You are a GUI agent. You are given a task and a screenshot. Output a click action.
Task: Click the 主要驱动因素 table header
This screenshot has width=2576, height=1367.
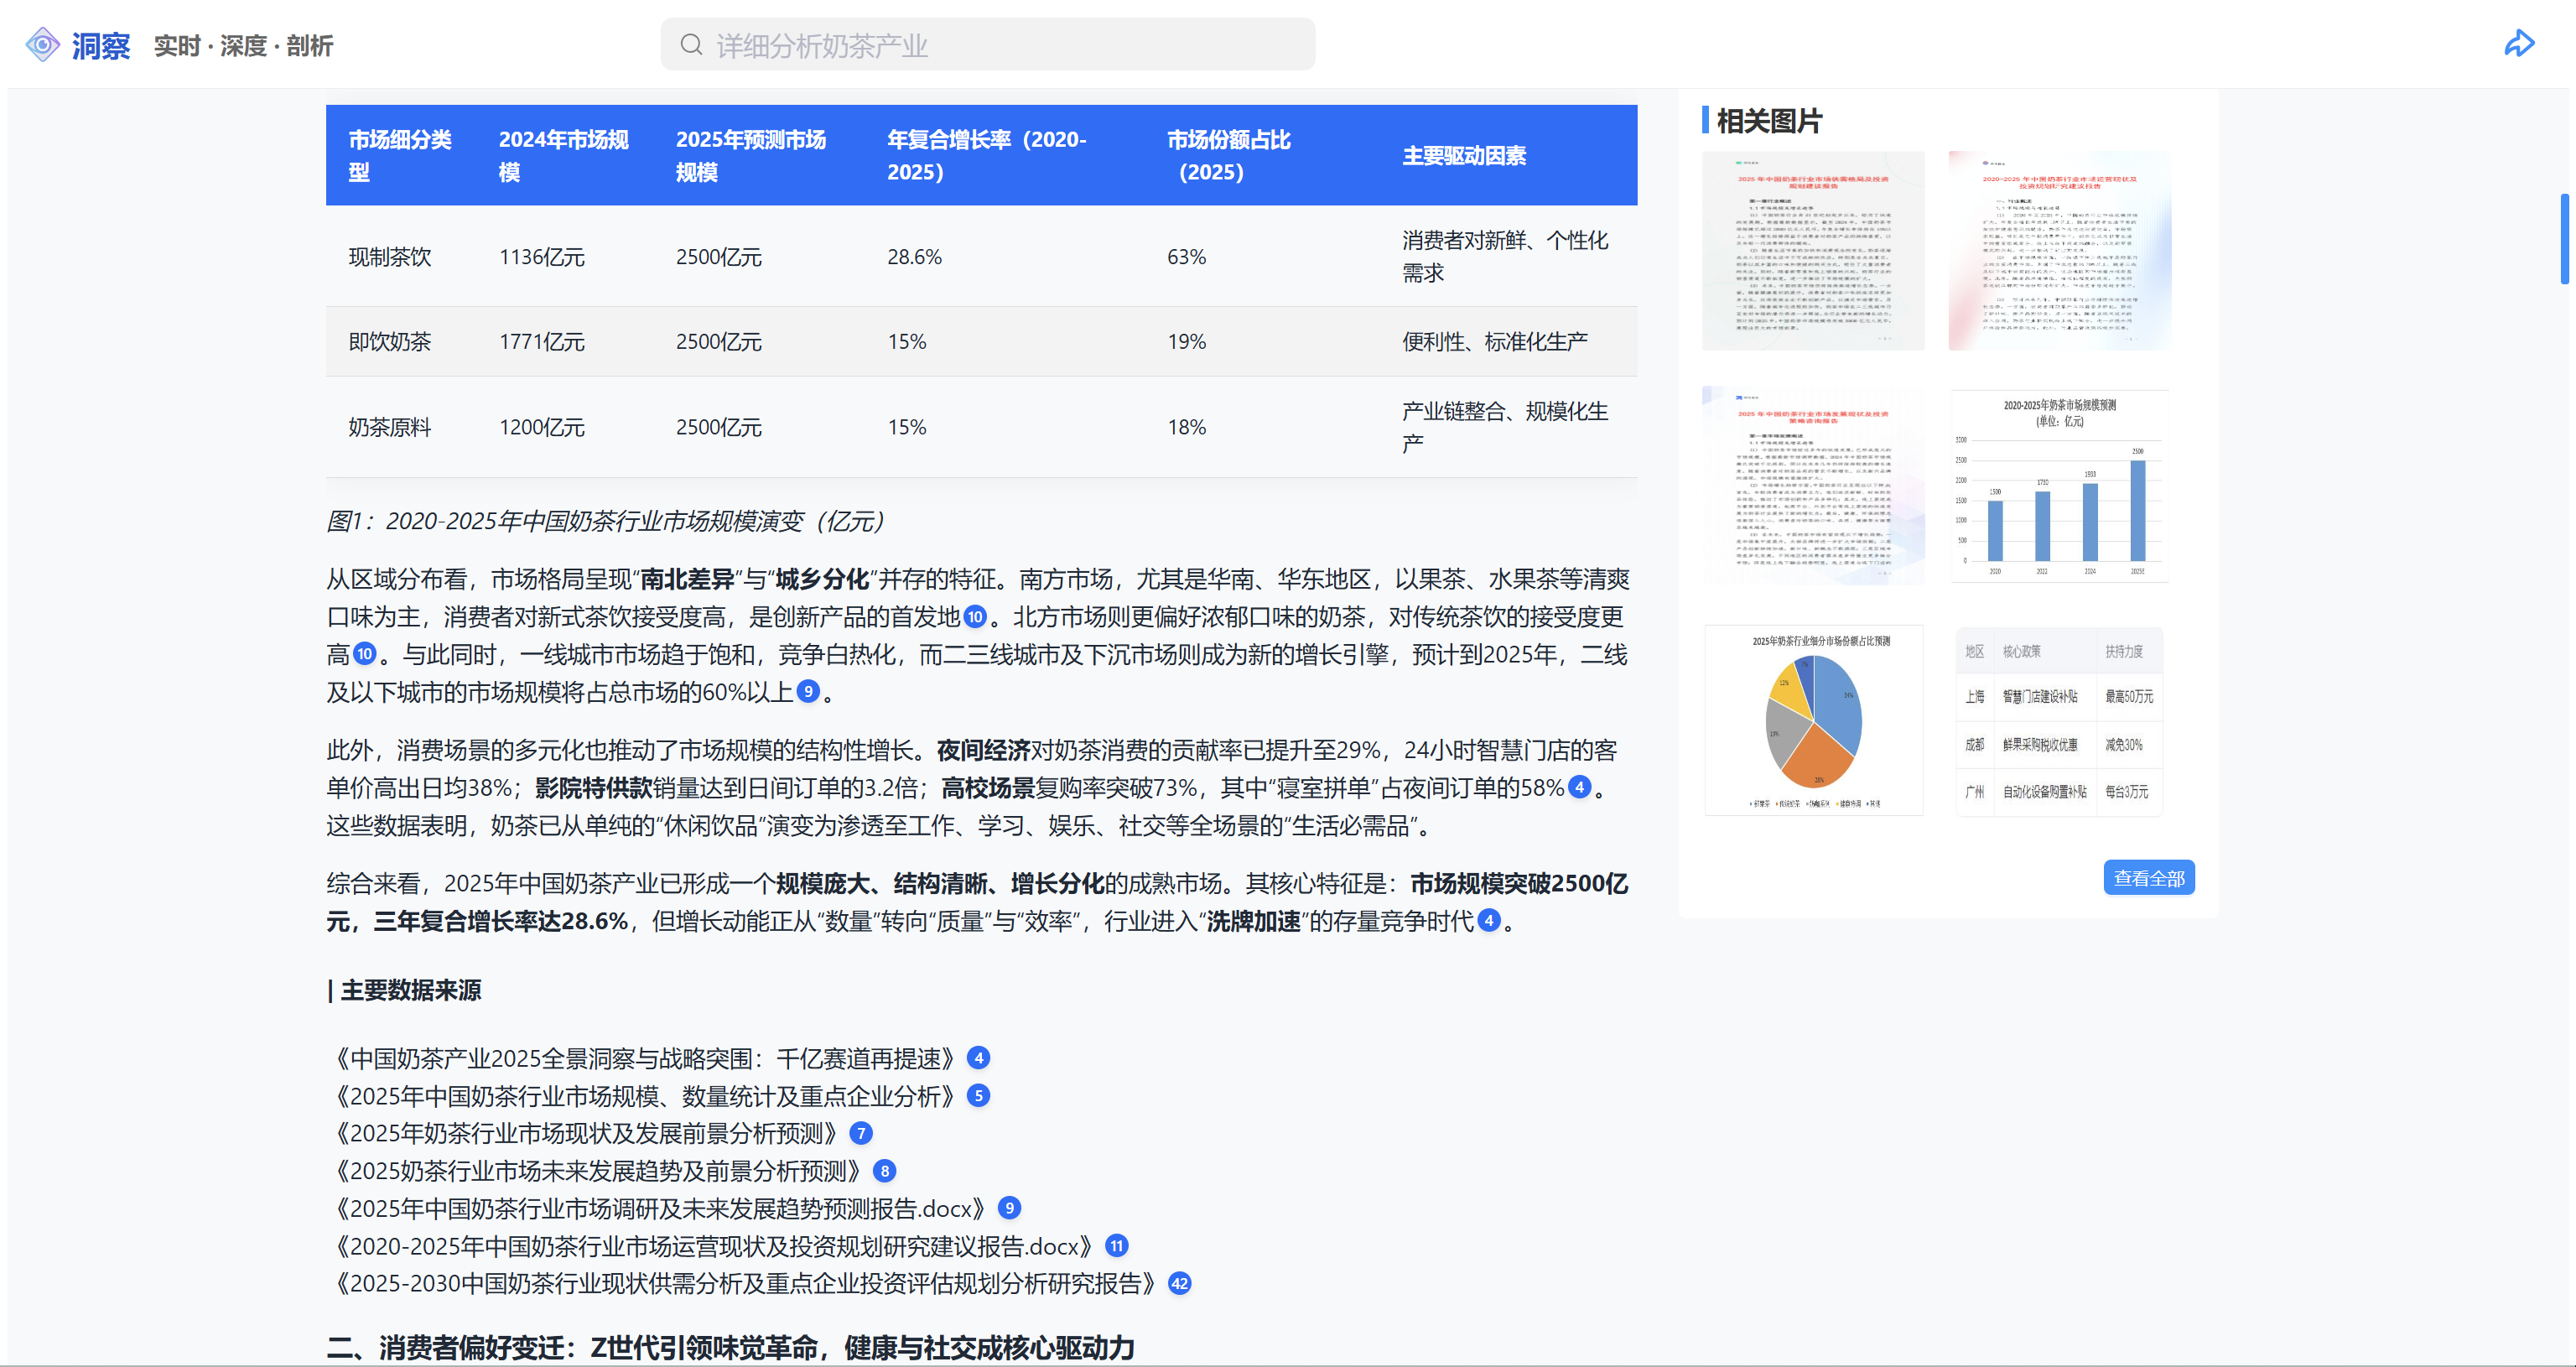click(x=1463, y=156)
